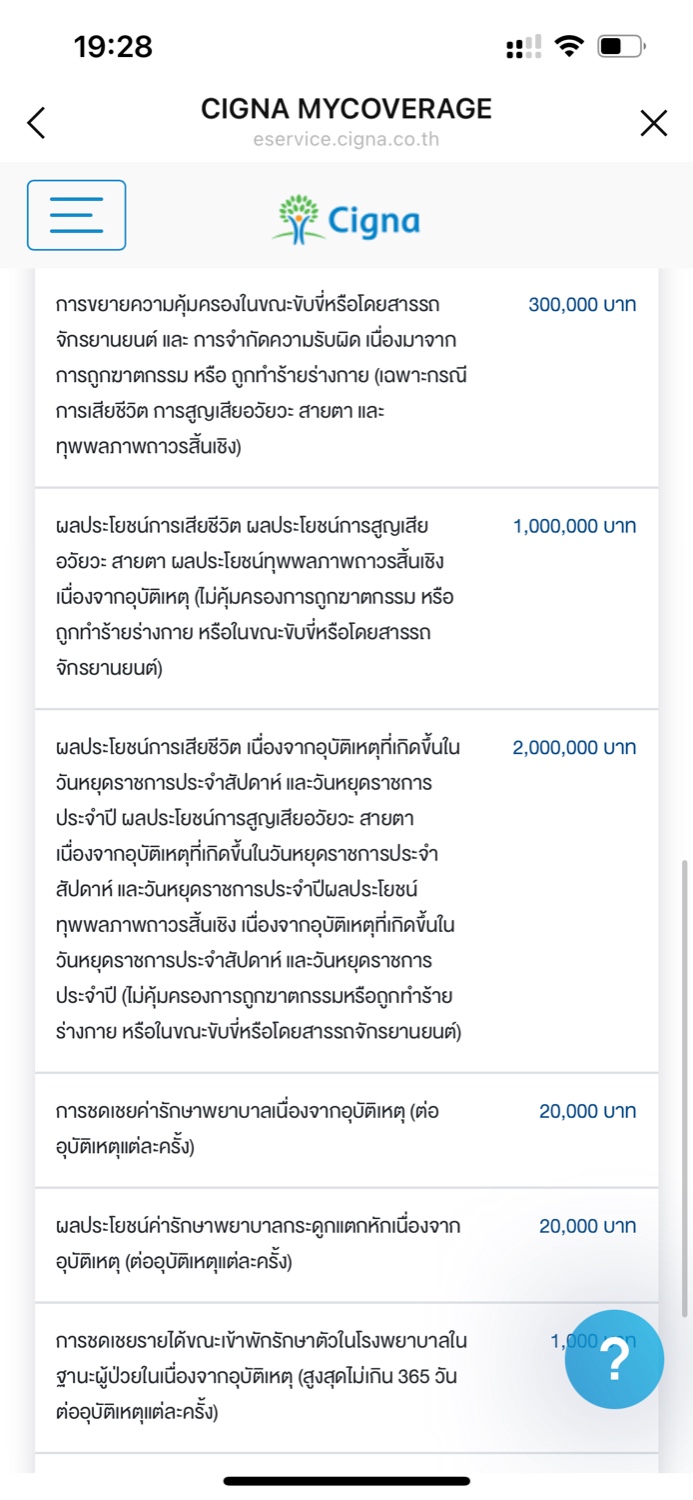Tap the bone fracture medical benefit row
The width and height of the screenshot is (693, 1500).
[x=246, y=1243]
